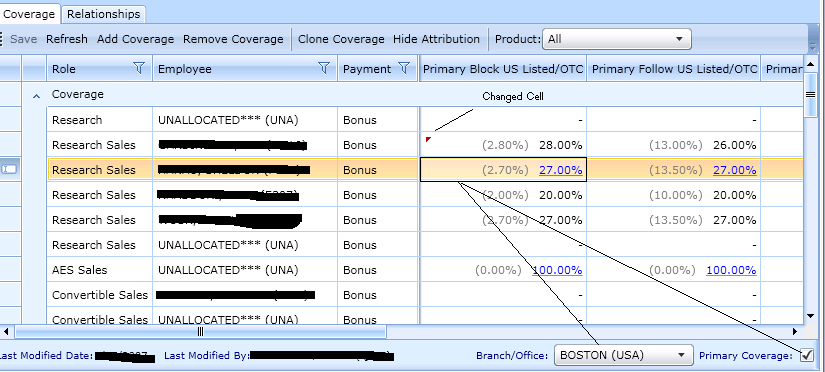Click the red changed-cell marker triangle
The width and height of the screenshot is (825, 372).
(428, 139)
